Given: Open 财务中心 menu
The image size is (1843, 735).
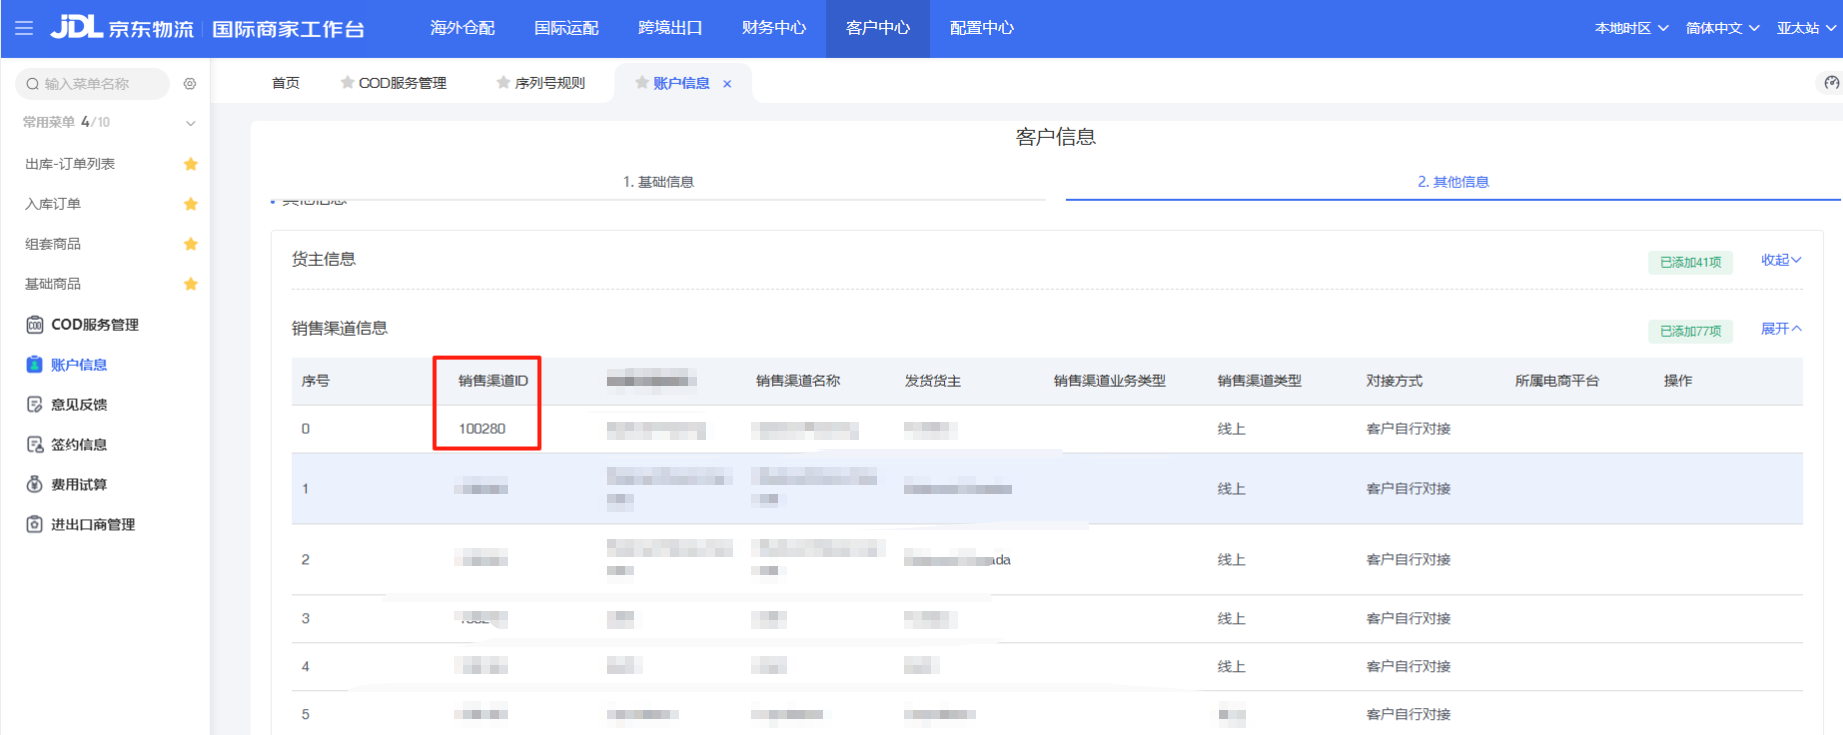Looking at the screenshot, I should point(774,28).
